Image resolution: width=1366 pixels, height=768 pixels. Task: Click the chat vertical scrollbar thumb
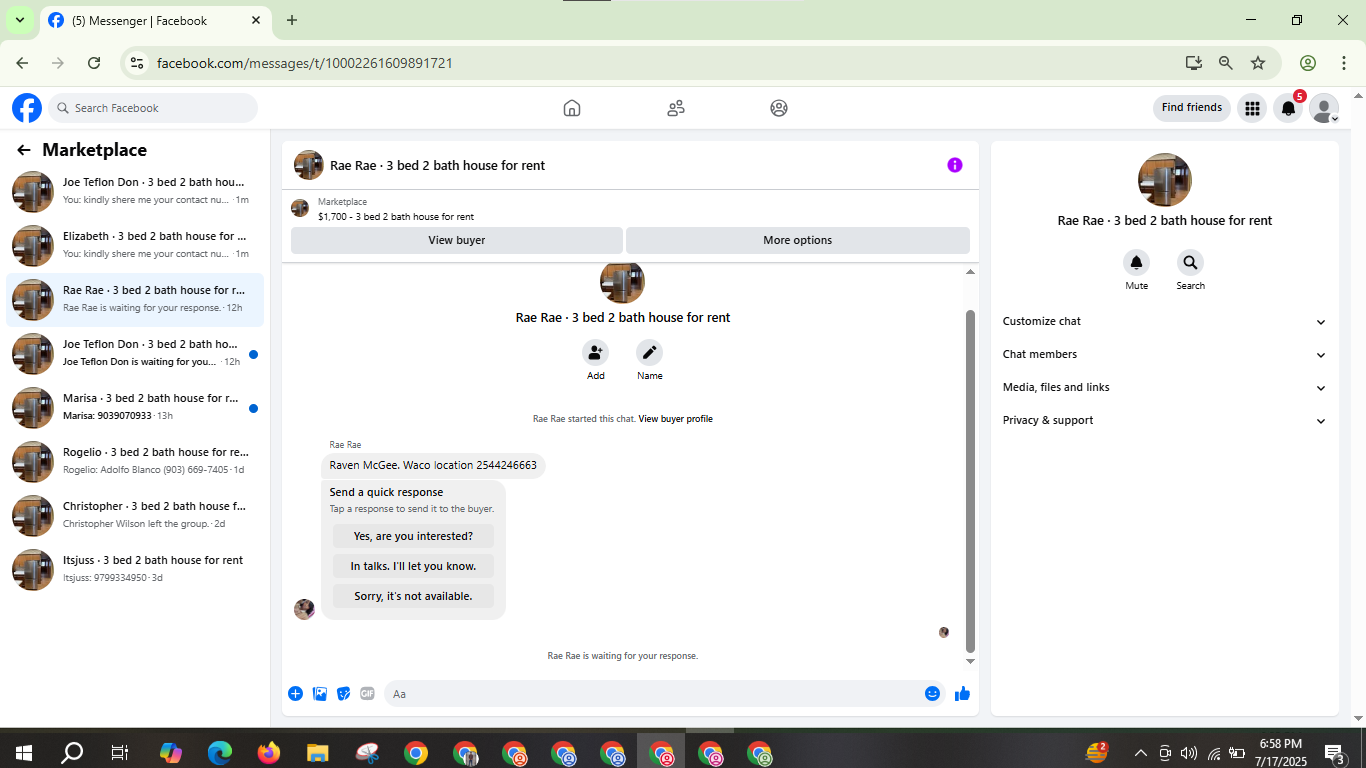[x=970, y=481]
